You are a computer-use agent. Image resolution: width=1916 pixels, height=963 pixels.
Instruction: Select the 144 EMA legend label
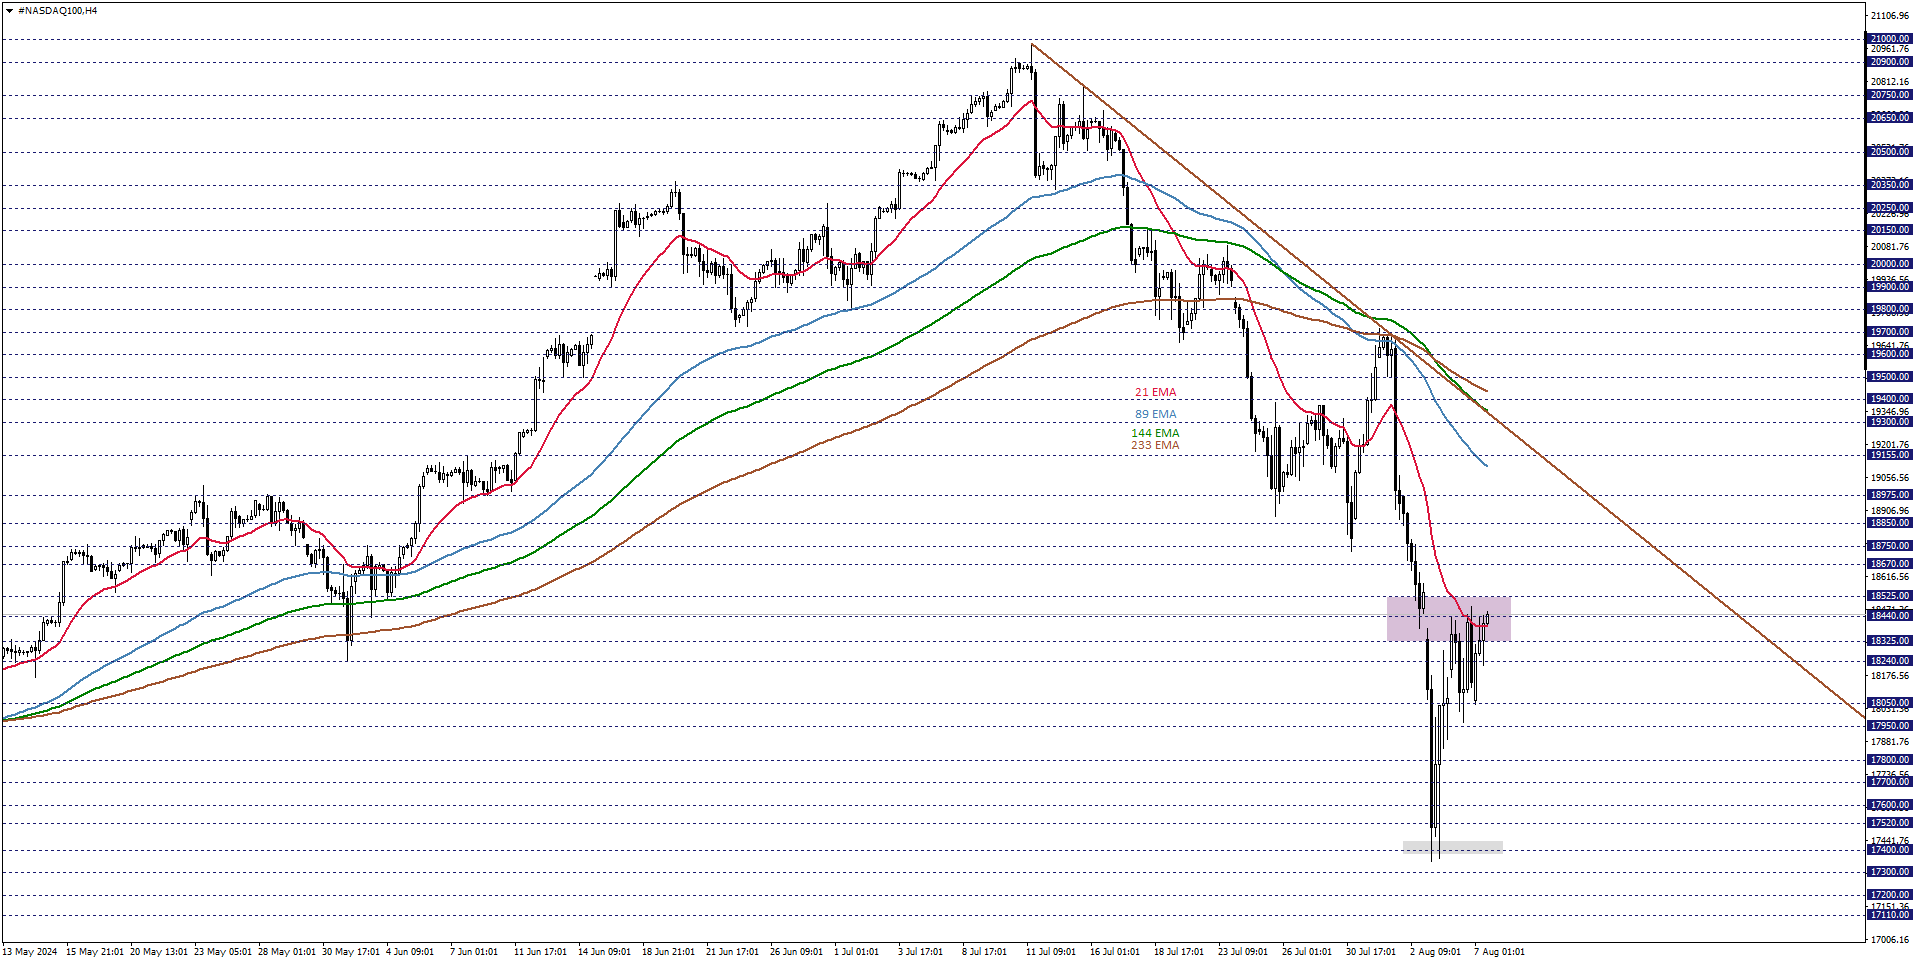coord(1155,434)
